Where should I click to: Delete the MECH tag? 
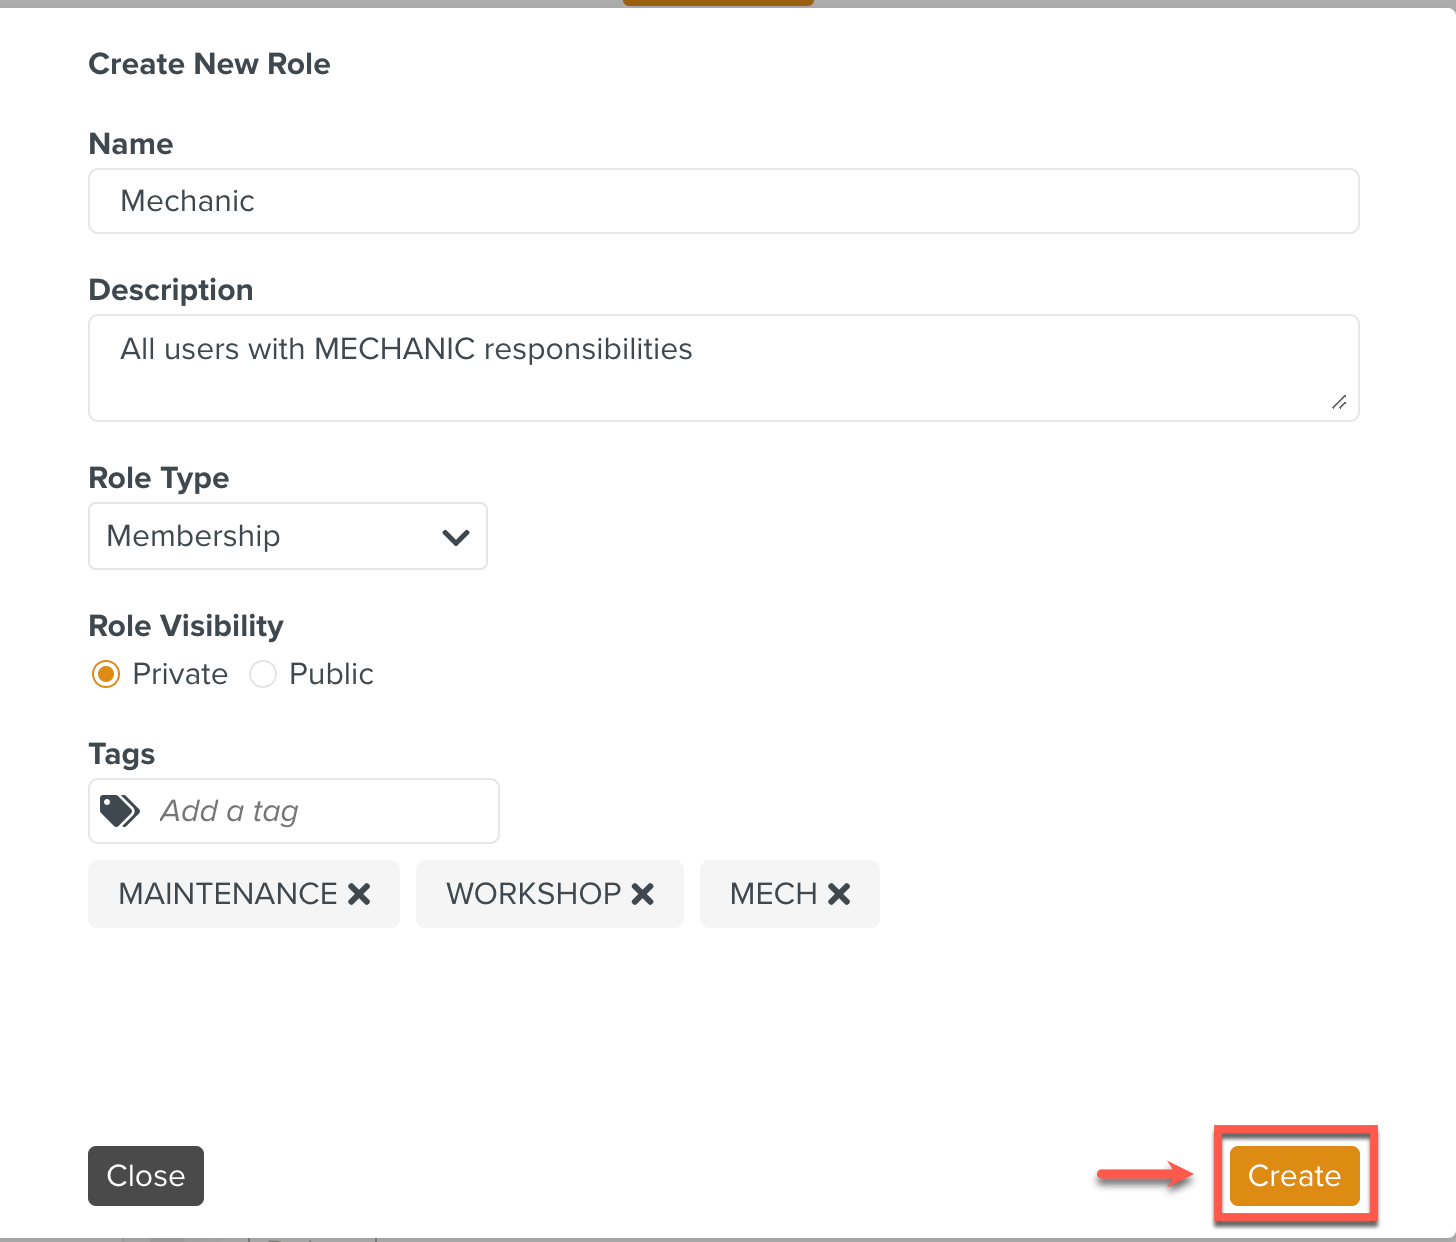tap(839, 894)
